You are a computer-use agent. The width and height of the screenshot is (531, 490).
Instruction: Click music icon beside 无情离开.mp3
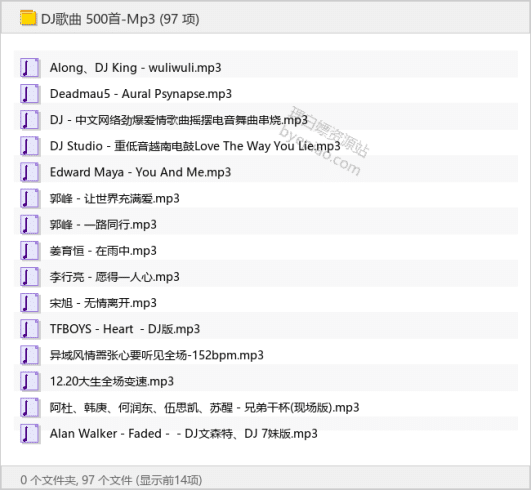point(29,303)
